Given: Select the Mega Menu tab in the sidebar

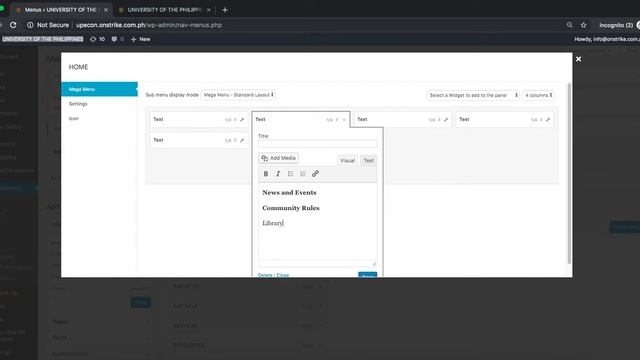Looking at the screenshot, I should tap(99, 89).
